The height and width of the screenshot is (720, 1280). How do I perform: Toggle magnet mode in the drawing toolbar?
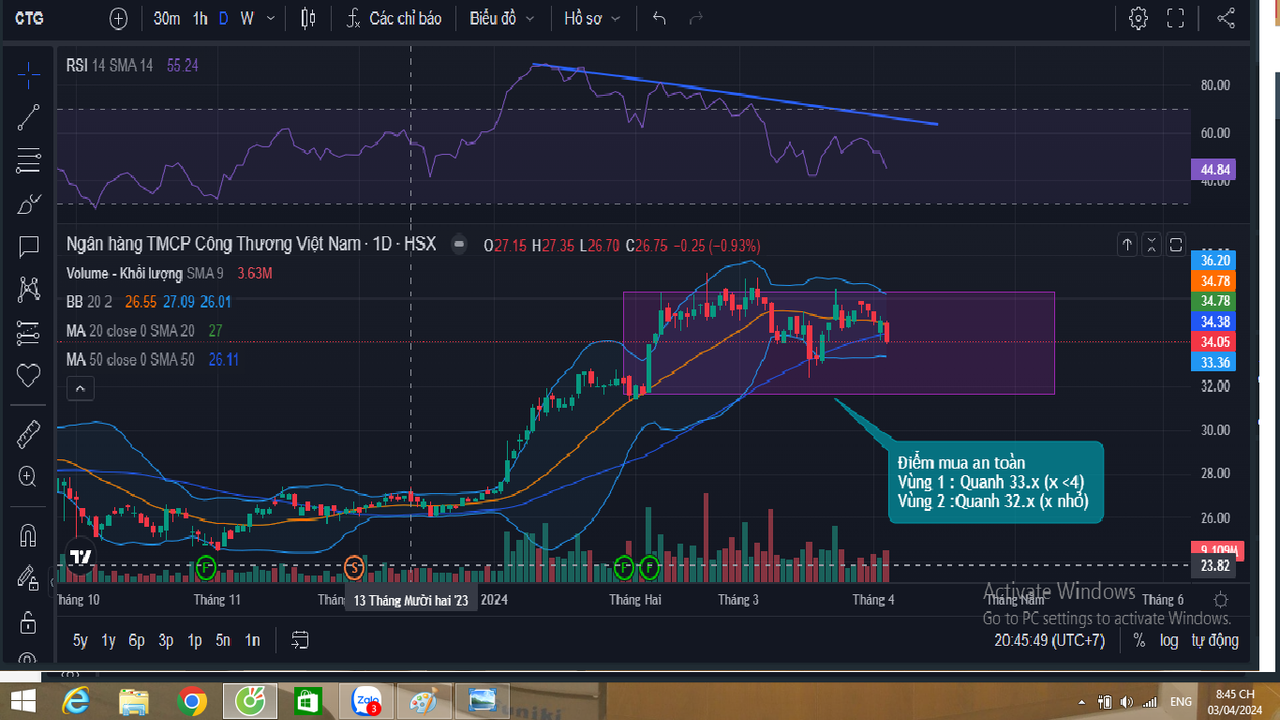(29, 535)
